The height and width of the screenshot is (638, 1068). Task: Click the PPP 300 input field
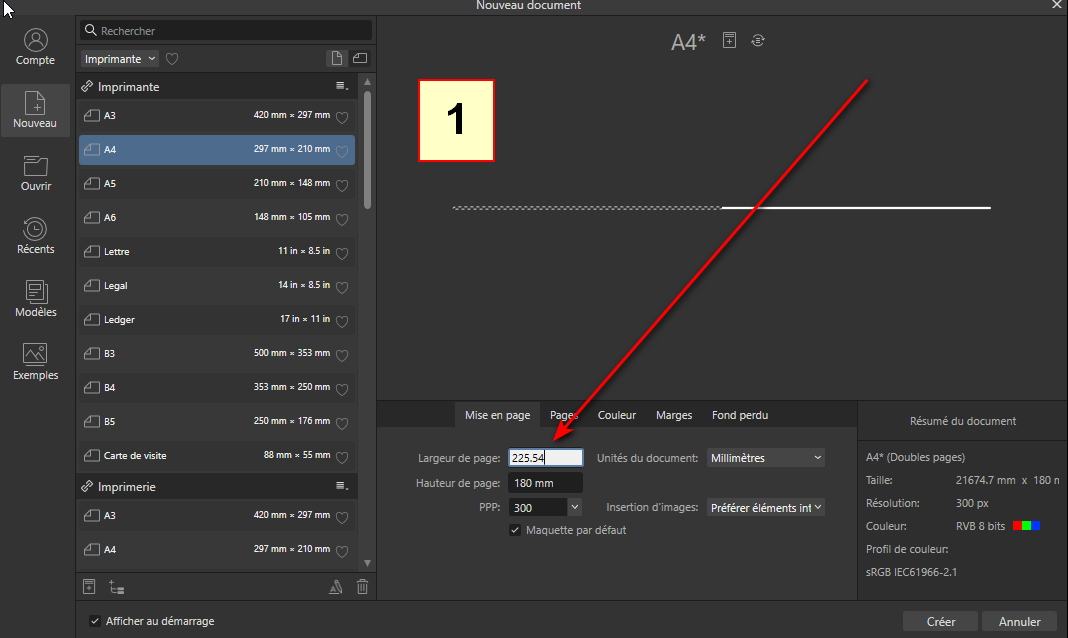(x=537, y=507)
